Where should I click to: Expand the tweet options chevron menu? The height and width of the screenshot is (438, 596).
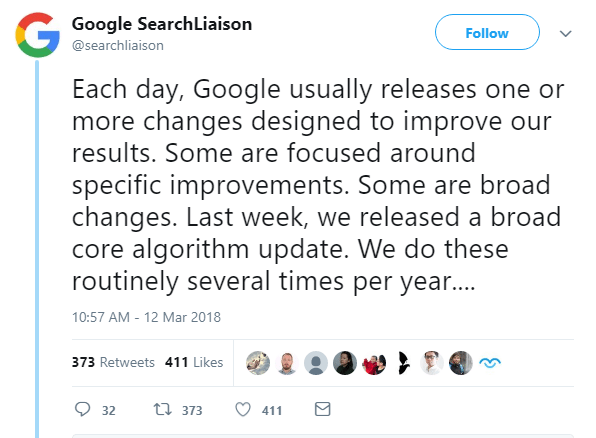tap(566, 33)
